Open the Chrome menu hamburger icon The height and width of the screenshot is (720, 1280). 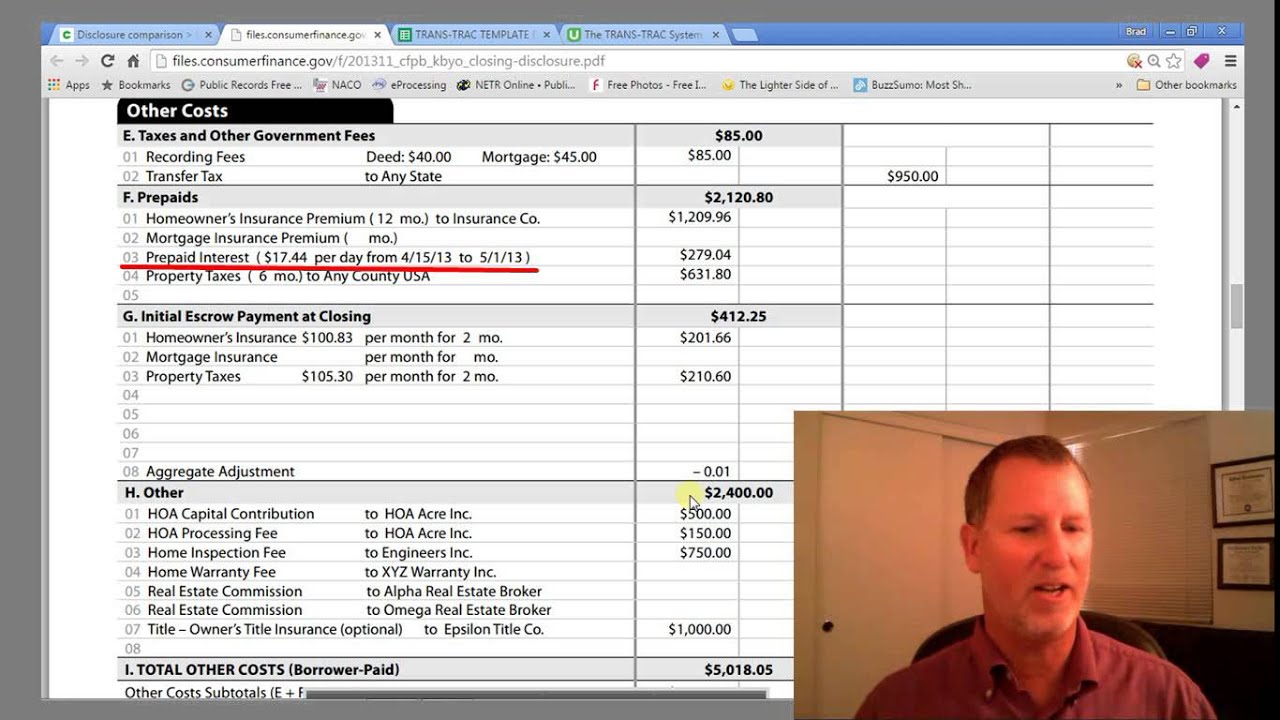tap(1230, 61)
